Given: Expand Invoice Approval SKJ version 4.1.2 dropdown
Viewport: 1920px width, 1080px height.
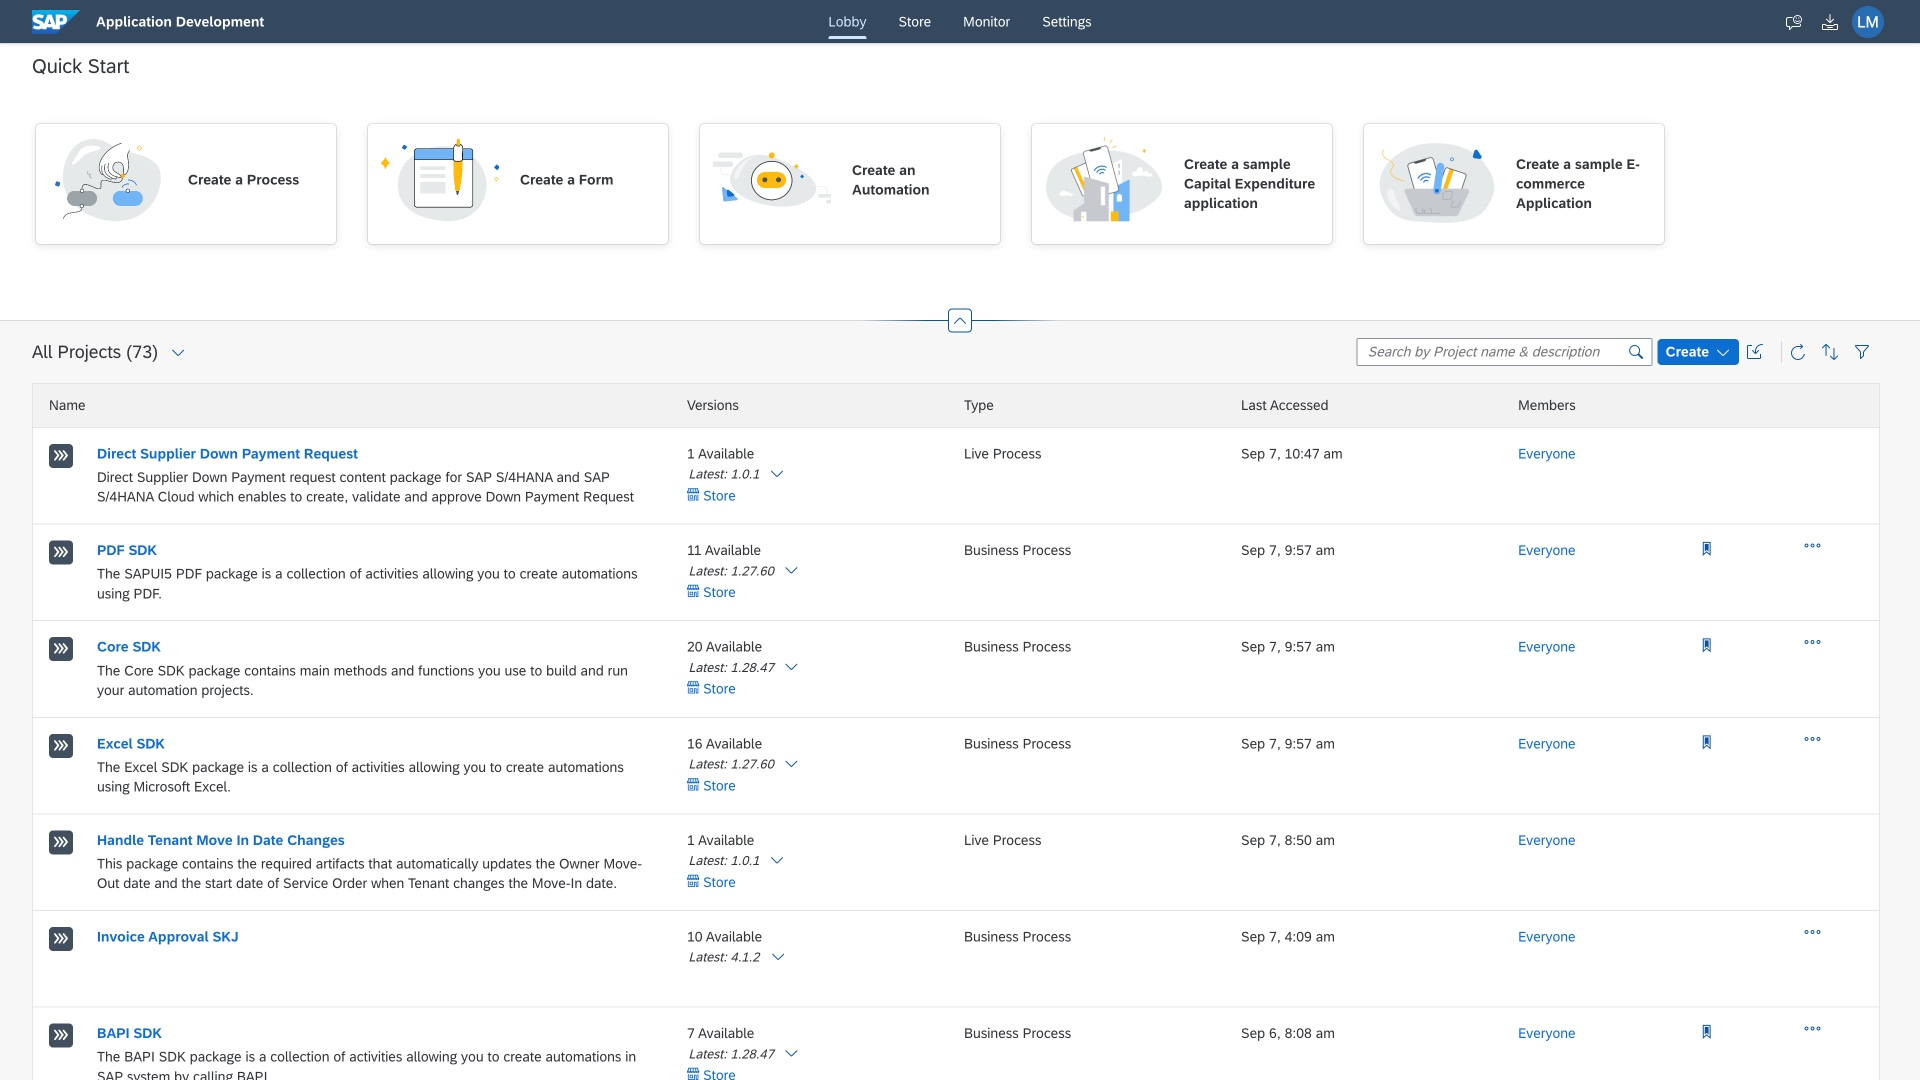Looking at the screenshot, I should 778,958.
